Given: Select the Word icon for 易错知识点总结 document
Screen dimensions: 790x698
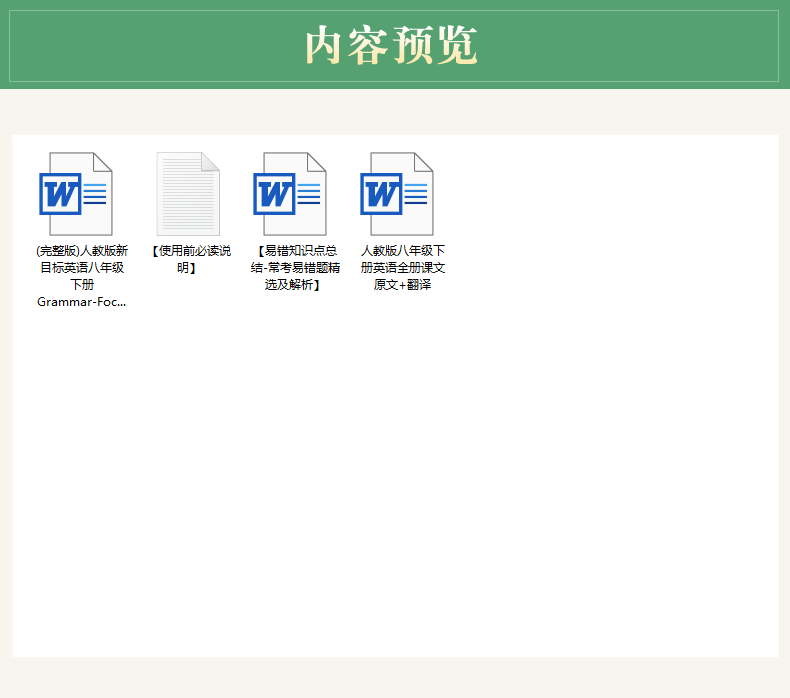Looking at the screenshot, I should pyautogui.click(x=290, y=194).
